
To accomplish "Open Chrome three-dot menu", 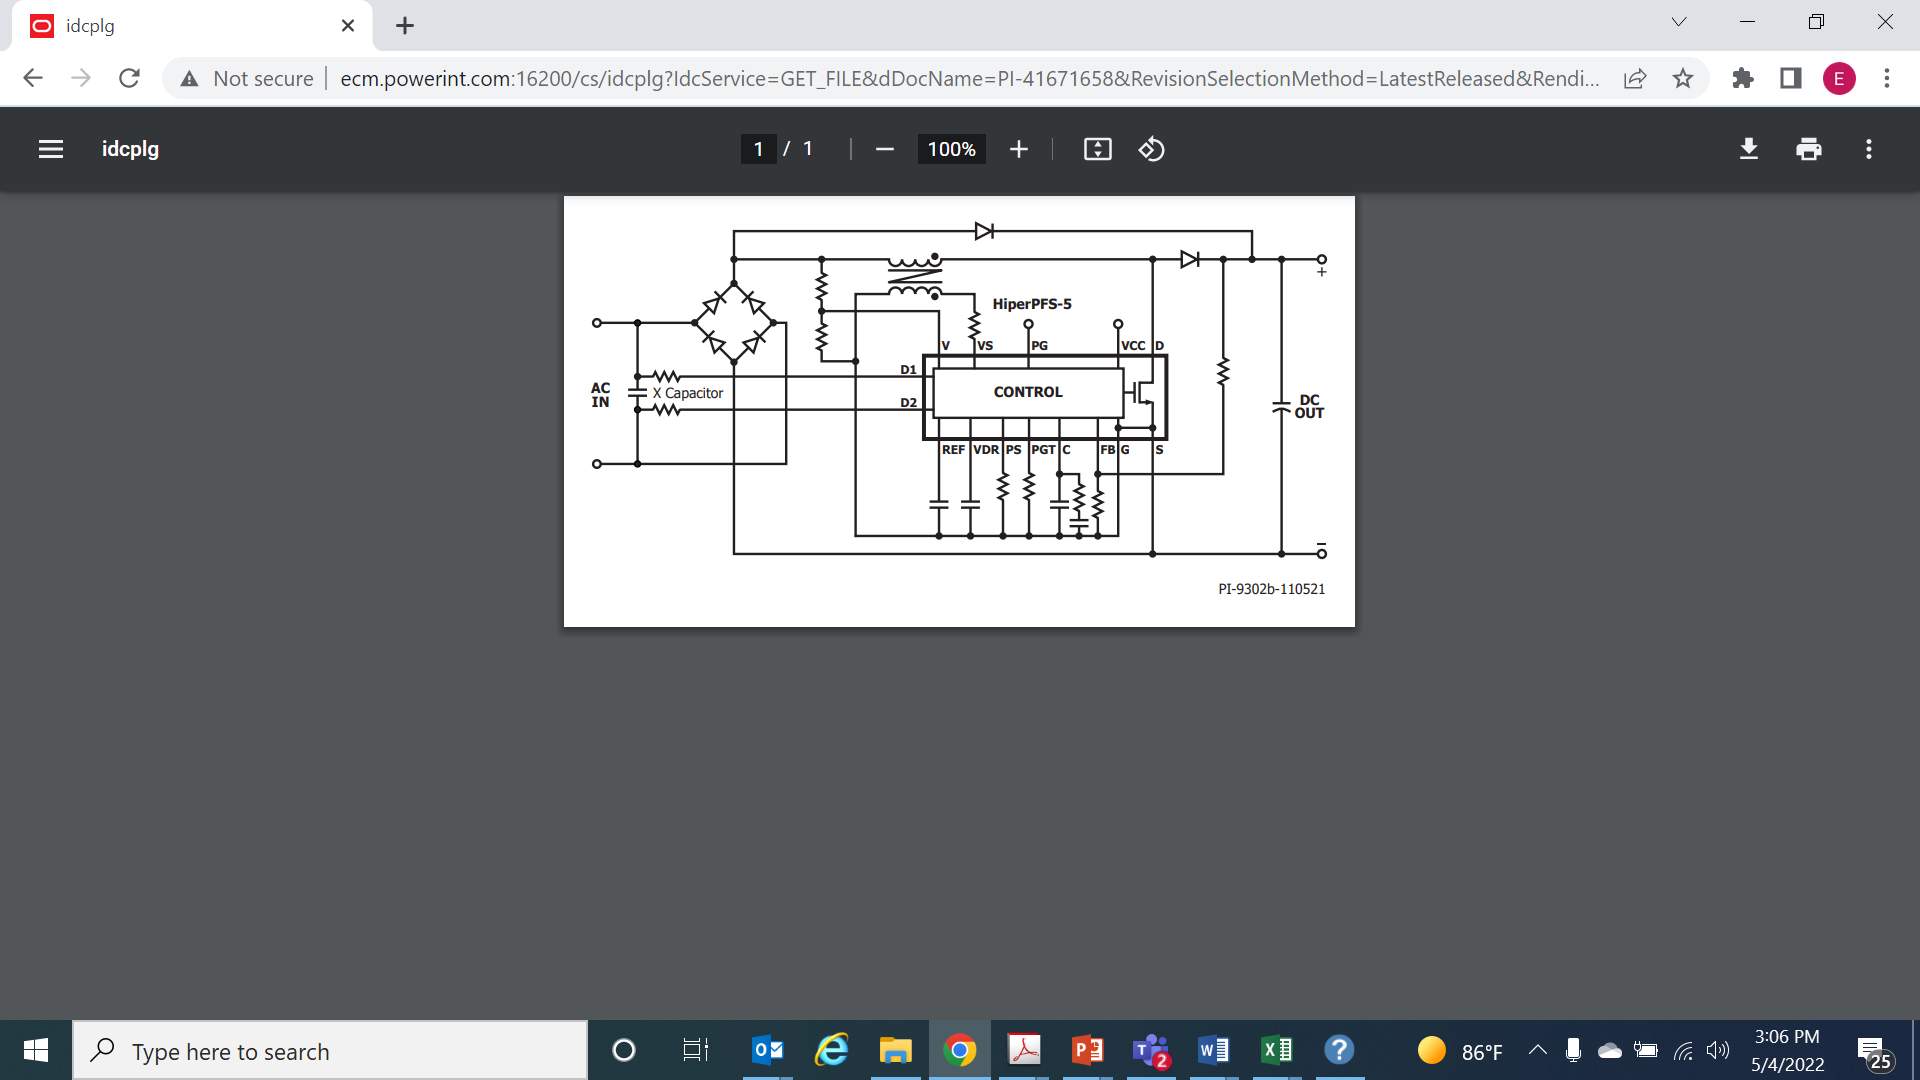I will [1887, 78].
